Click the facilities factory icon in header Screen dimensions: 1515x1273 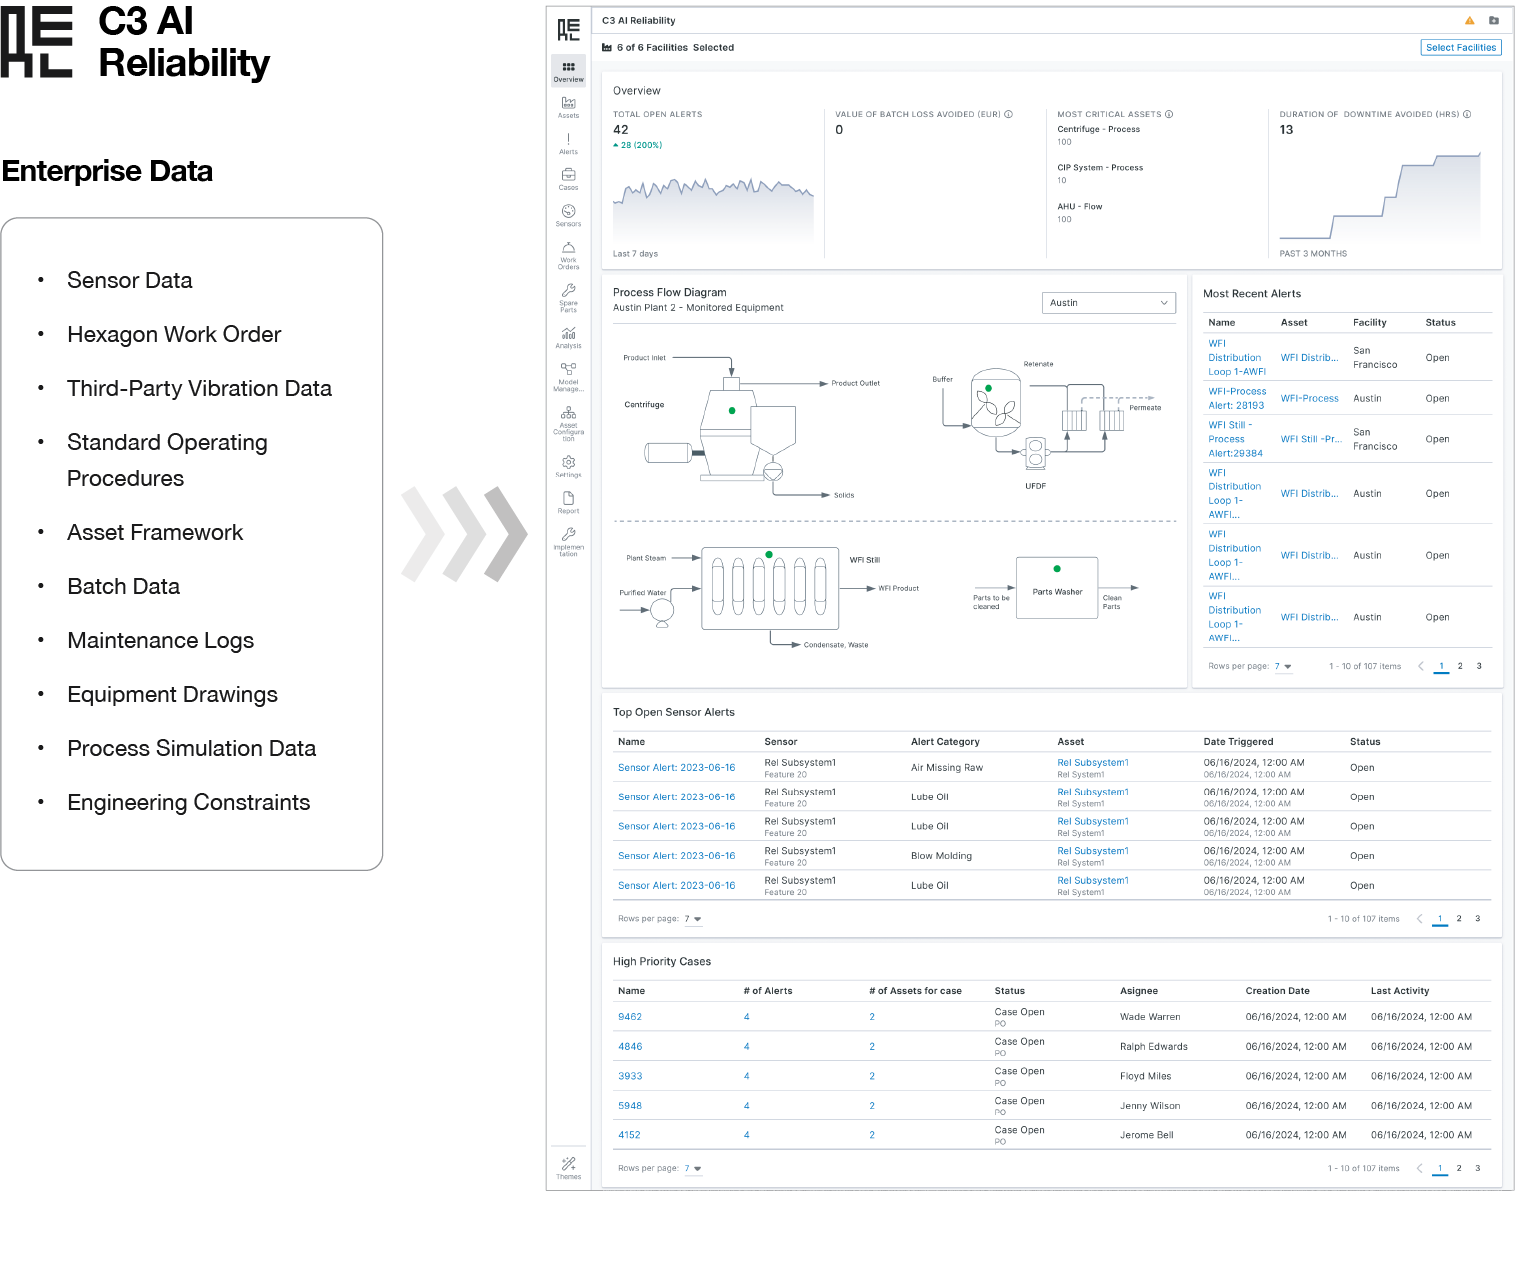[x=607, y=47]
